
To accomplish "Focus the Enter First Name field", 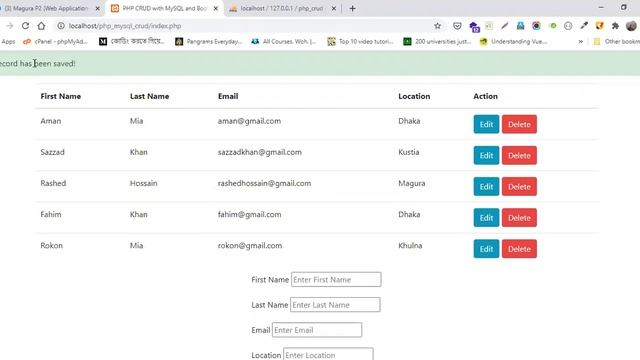I will pos(336,280).
